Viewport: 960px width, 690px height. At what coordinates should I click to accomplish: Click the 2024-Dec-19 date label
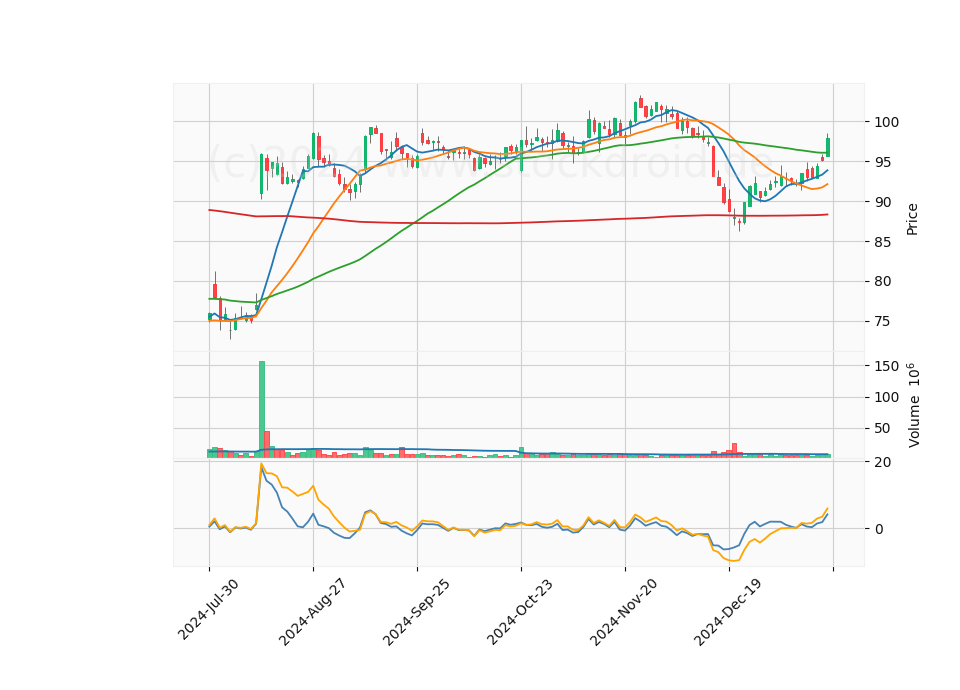click(728, 612)
